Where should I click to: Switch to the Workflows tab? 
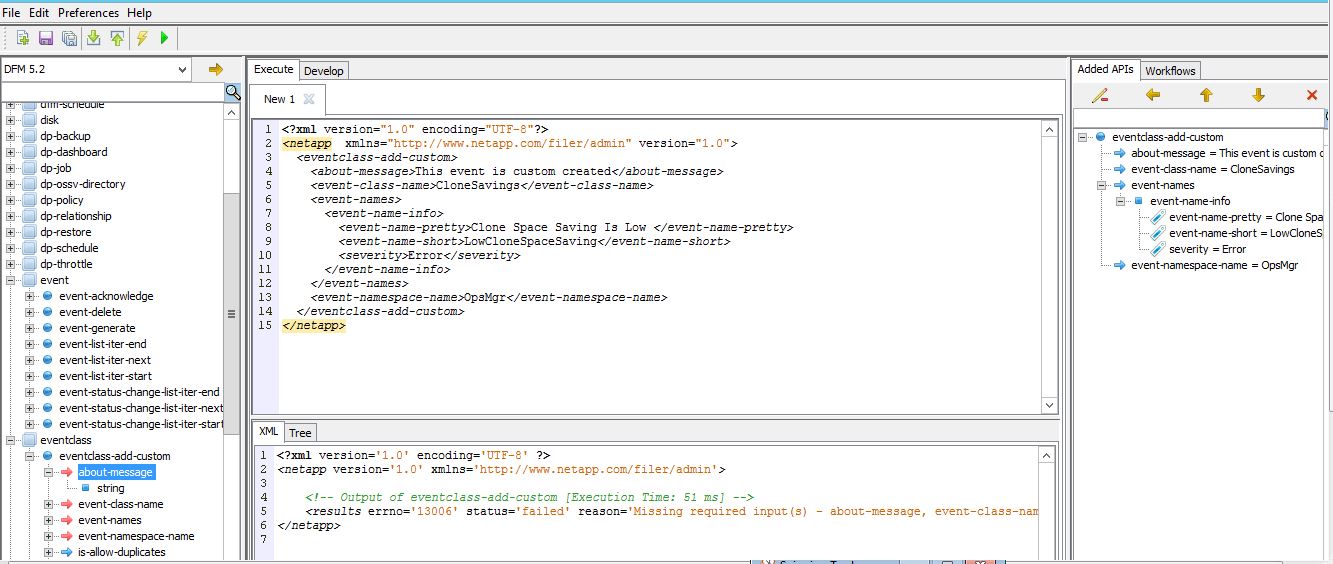tap(1169, 70)
